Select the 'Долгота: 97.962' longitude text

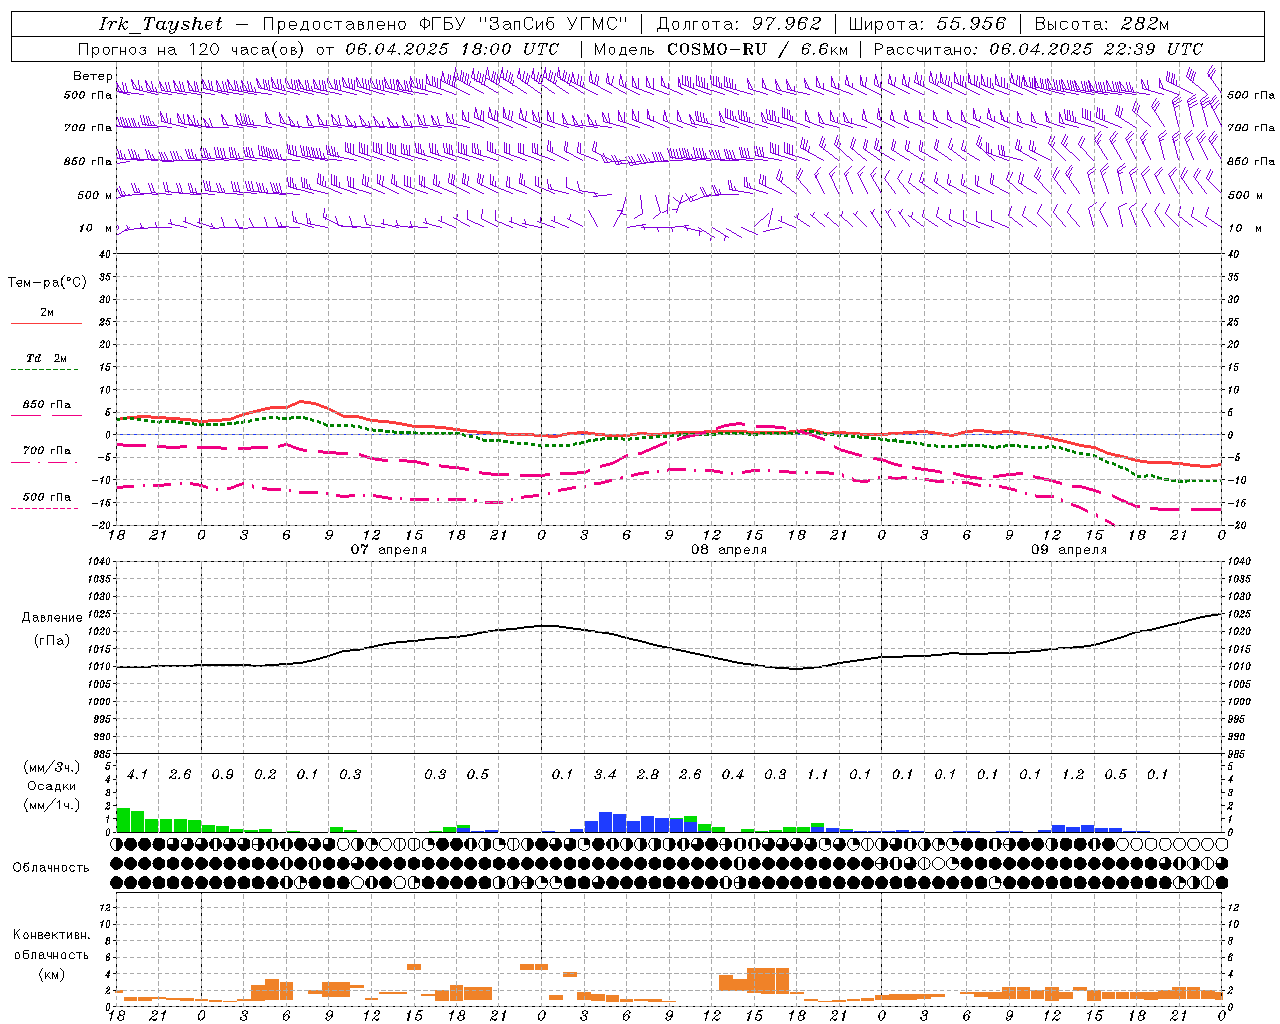tap(739, 24)
